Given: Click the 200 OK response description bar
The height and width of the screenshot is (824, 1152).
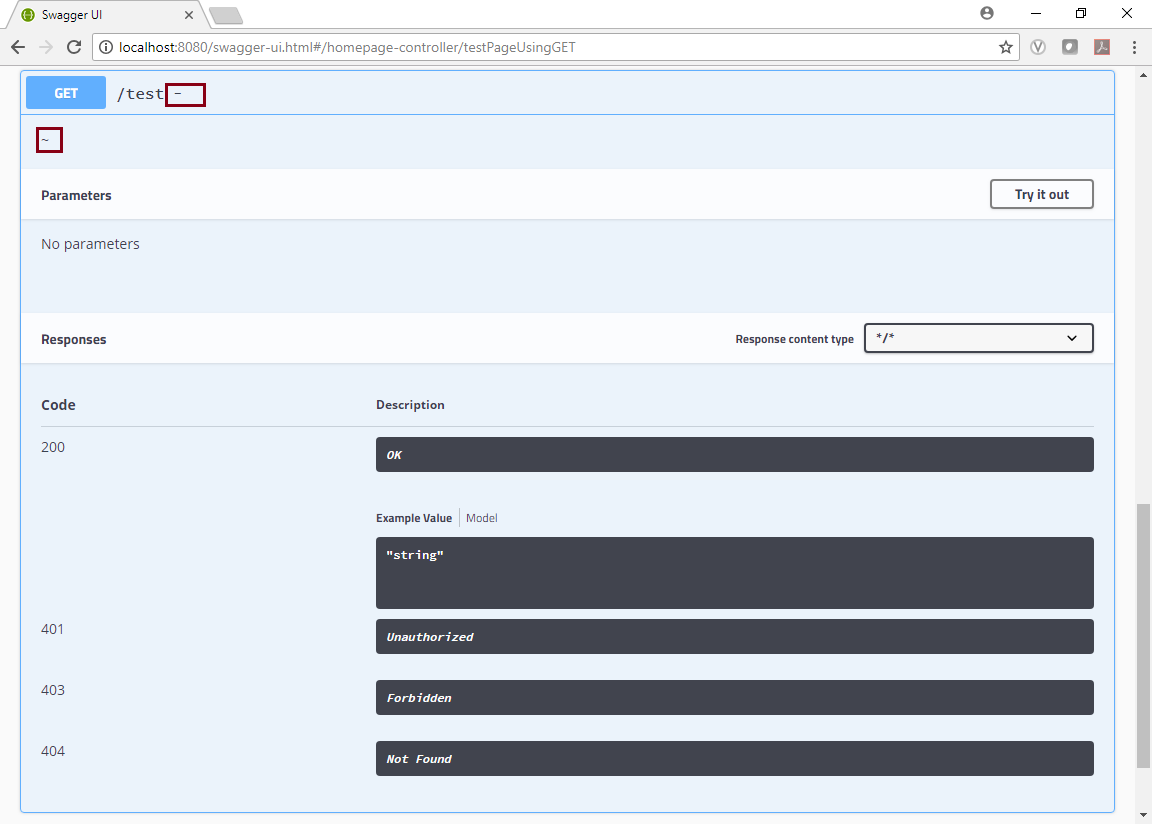Looking at the screenshot, I should pos(734,454).
